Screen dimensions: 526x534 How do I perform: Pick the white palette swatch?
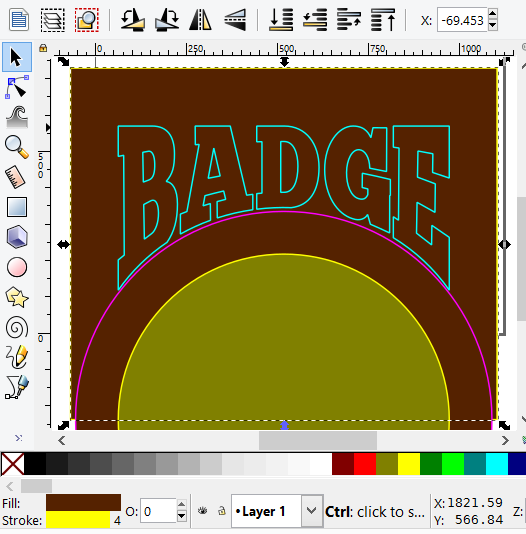(321, 464)
